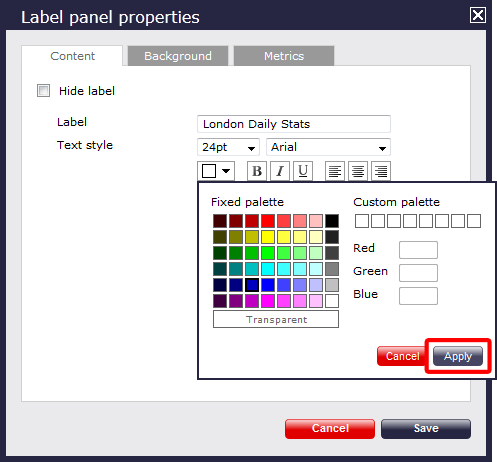Tick the Hide label checkbox
This screenshot has height=462, width=497.
tap(43, 91)
